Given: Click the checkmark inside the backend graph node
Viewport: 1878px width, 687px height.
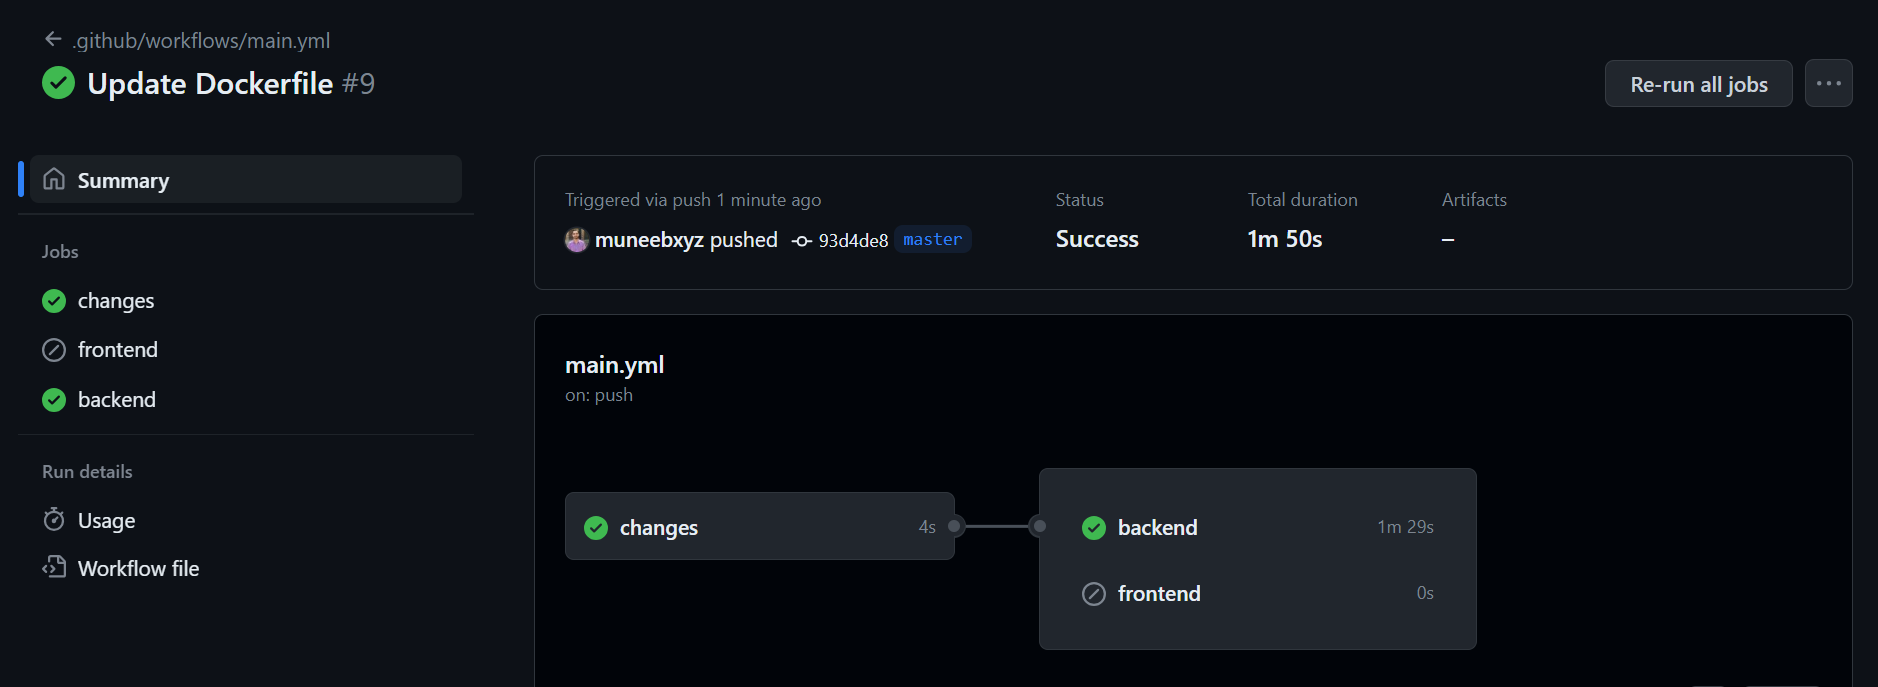Looking at the screenshot, I should point(1093,527).
